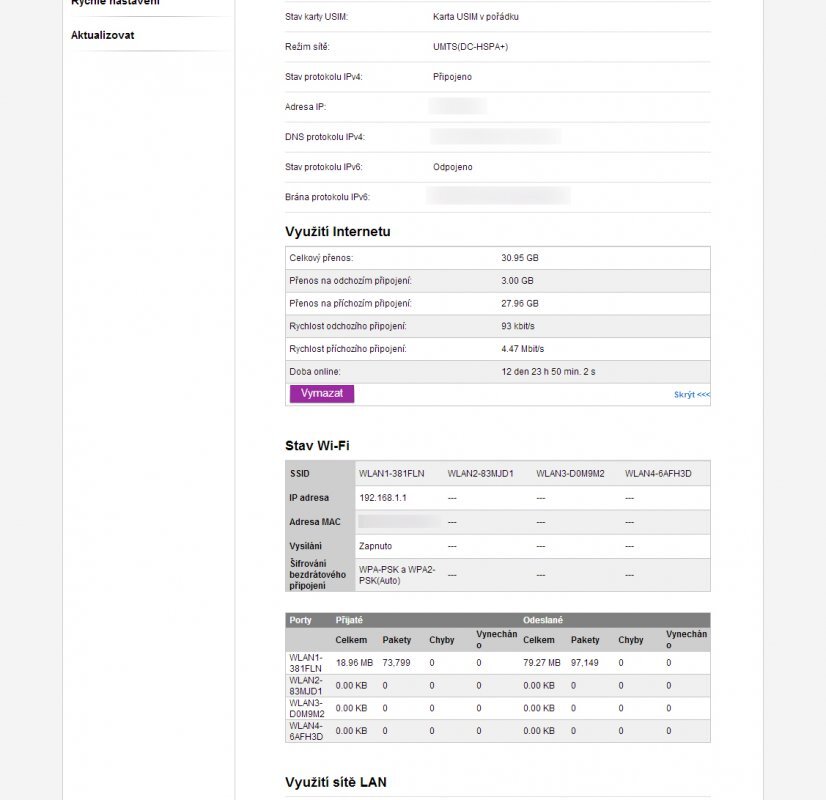Click the Přijaté header in the ports table
This screenshot has height=800, width=826.
[349, 620]
